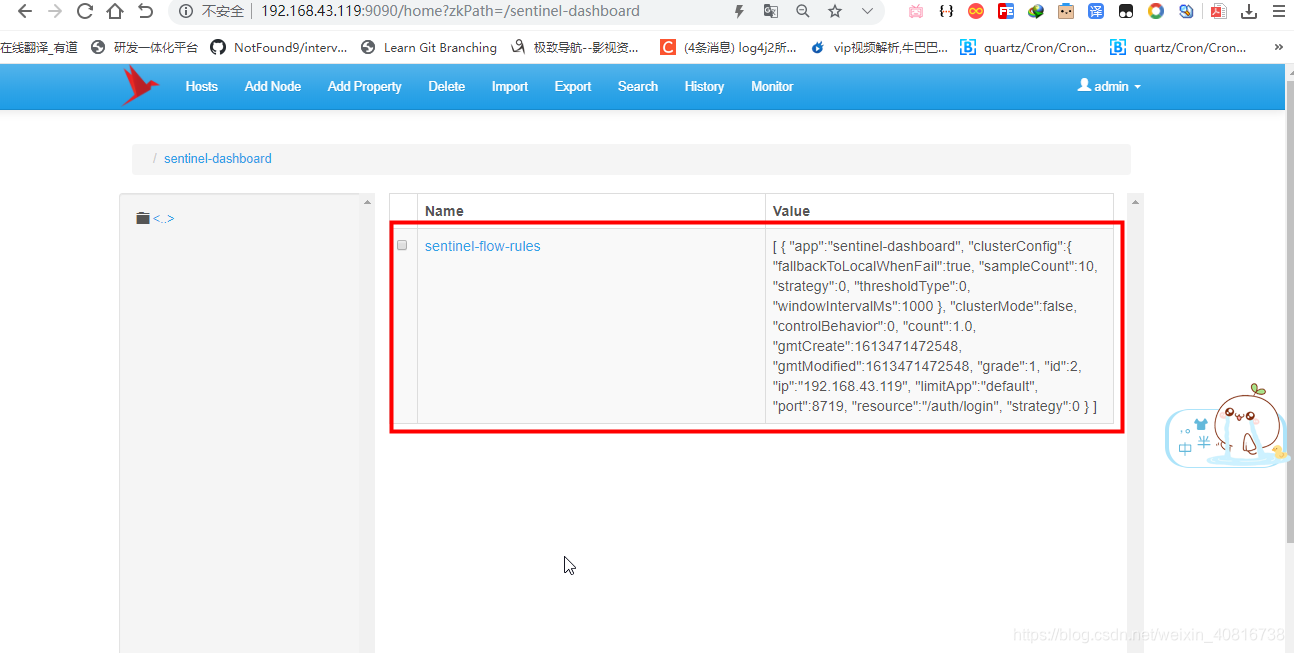Open the PDF extension icon
1294x653 pixels.
[1218, 11]
